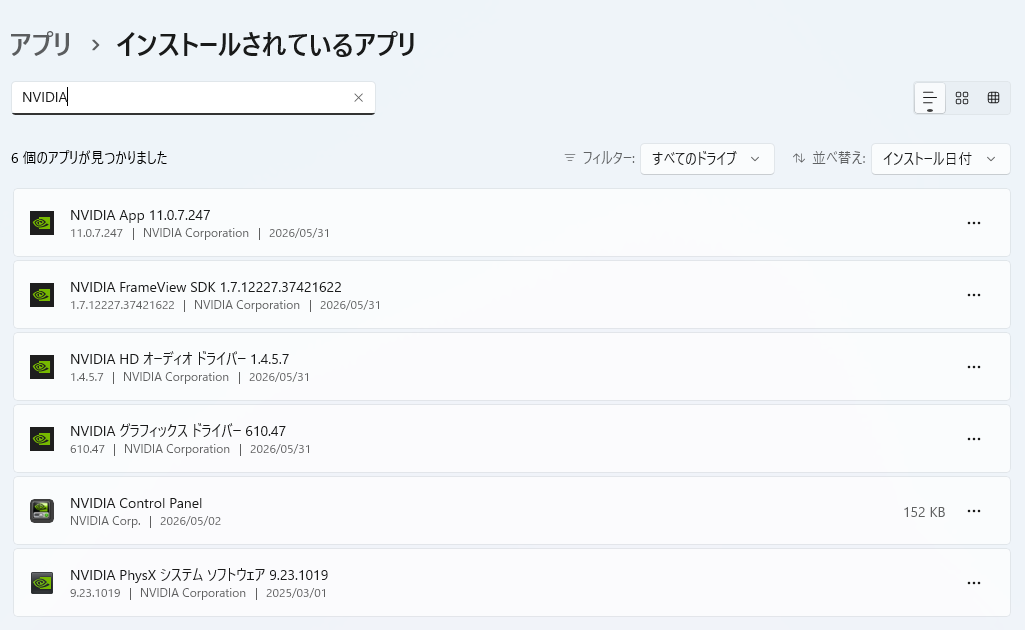Select the NVIDIA PhysX システム ソフトウェア 9.23.1019 title

[x=199, y=575]
